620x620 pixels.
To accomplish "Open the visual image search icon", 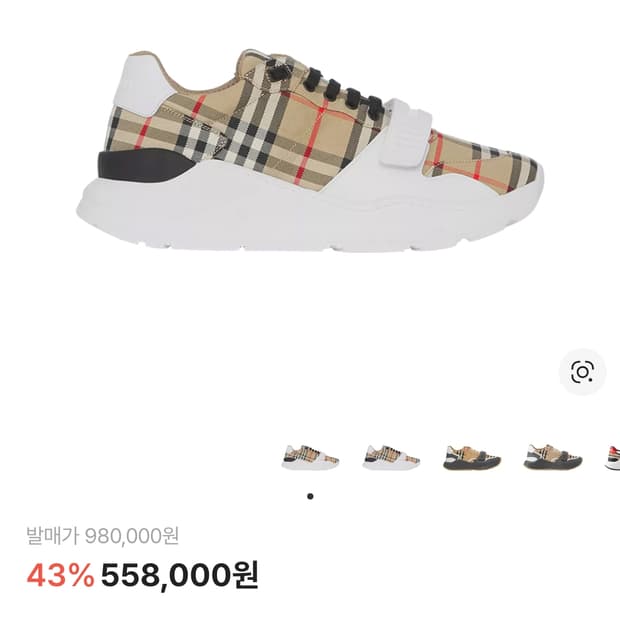I will pos(582,372).
